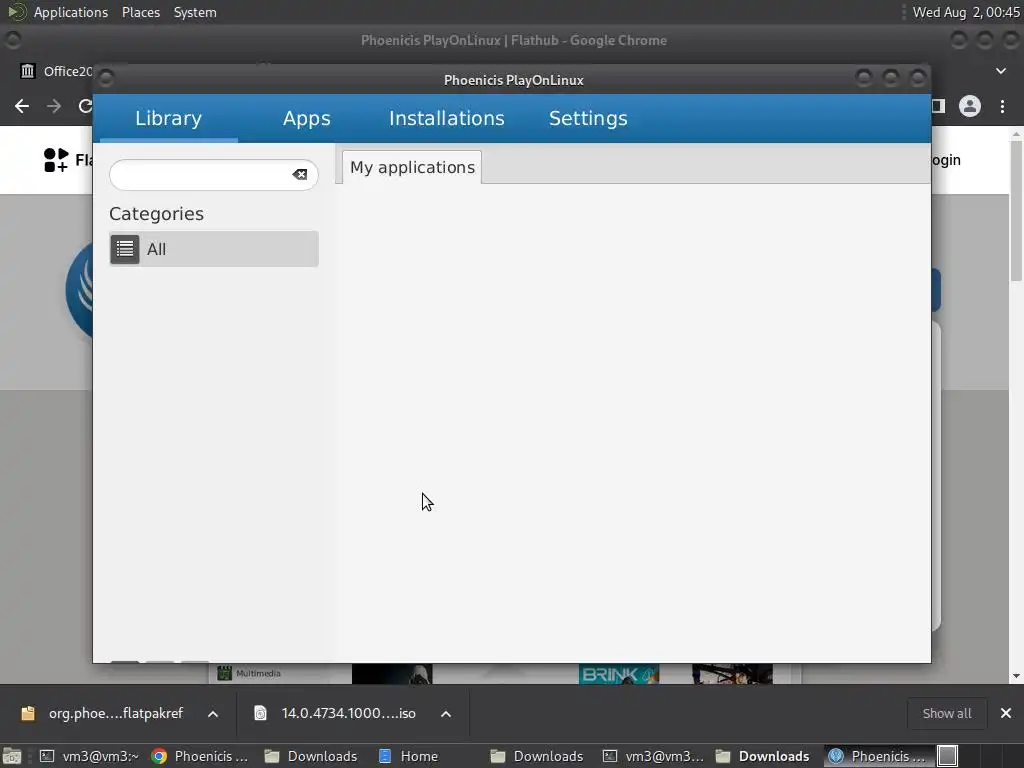The image size is (1024, 768).
Task: Open the 14.0.4734.1000 iso download
Action: pos(336,713)
